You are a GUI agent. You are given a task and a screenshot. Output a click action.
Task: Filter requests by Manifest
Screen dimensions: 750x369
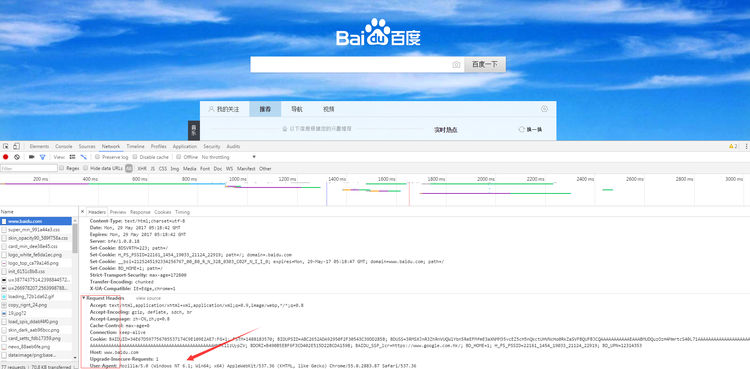tap(246, 168)
